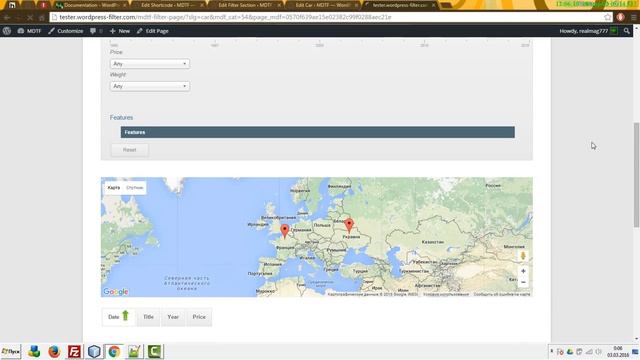640x360 pixels.
Task: Sort results by Title
Action: (148, 317)
